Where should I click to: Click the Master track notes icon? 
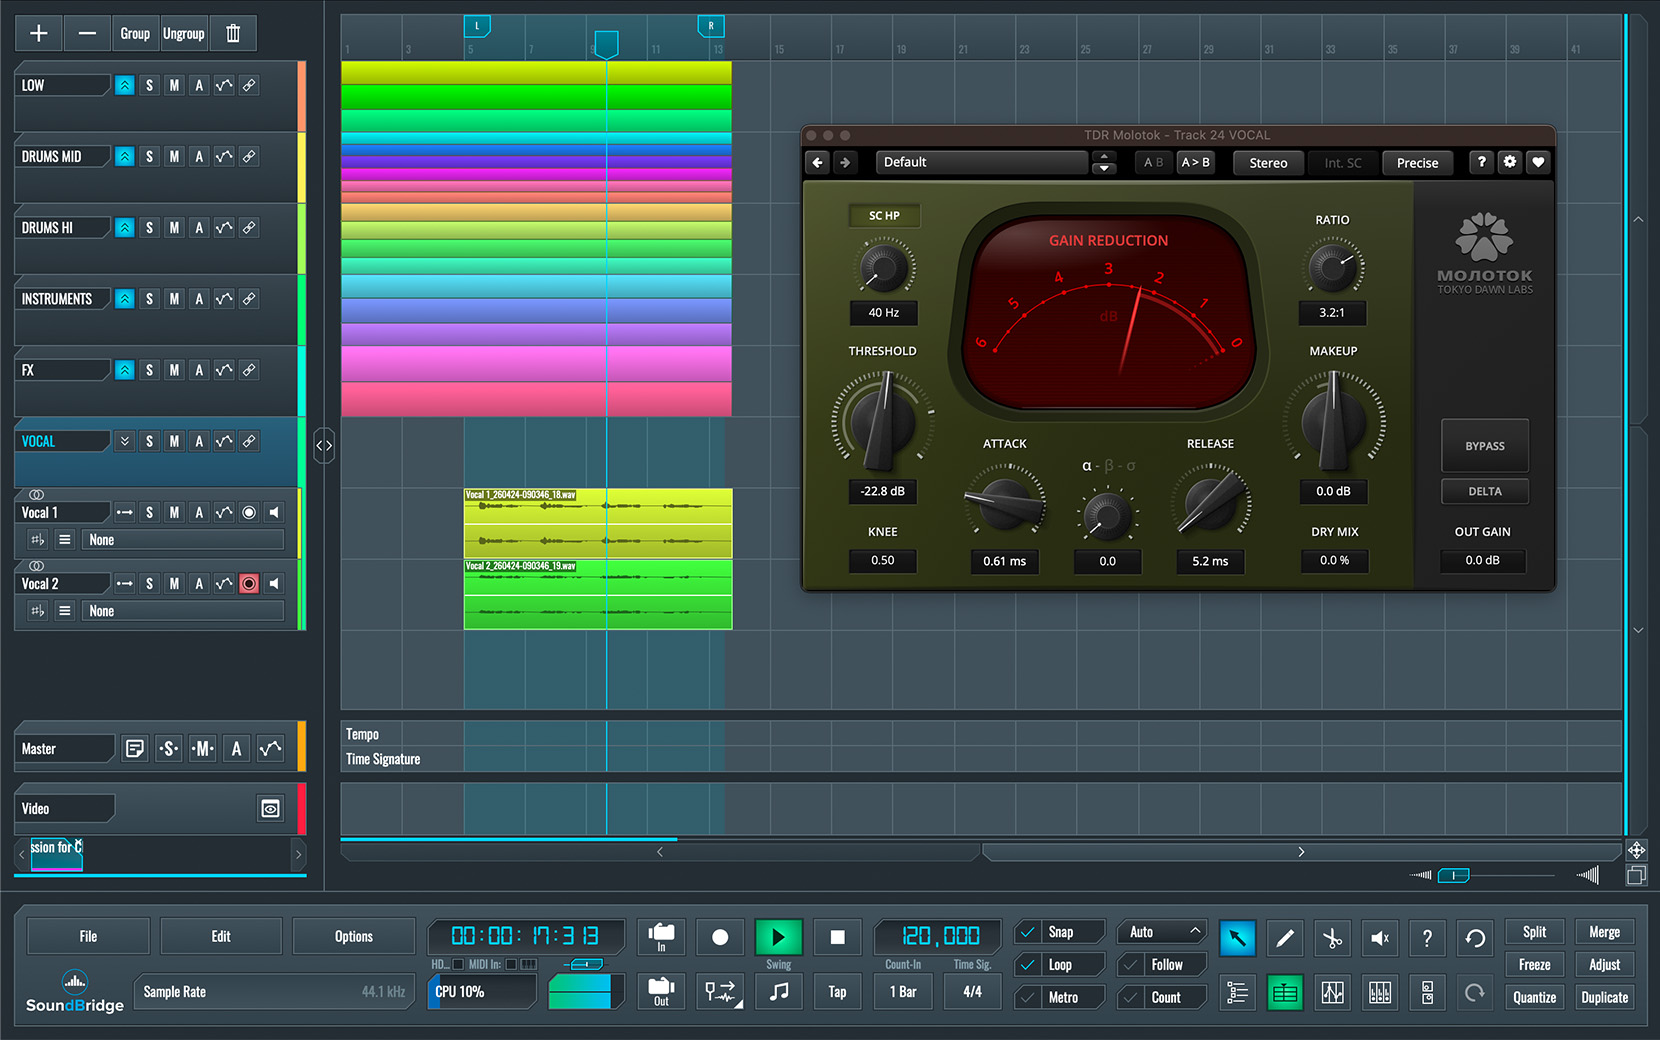click(135, 749)
